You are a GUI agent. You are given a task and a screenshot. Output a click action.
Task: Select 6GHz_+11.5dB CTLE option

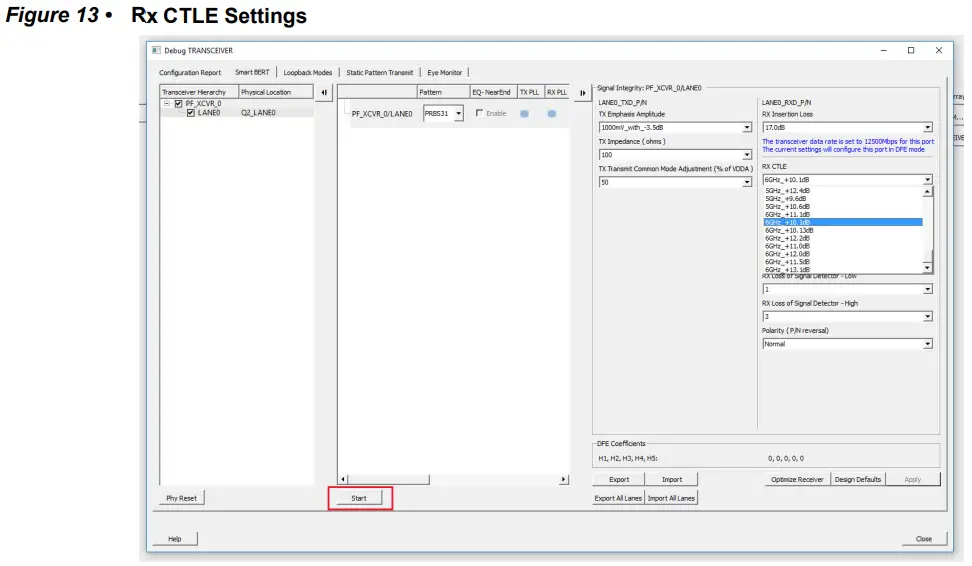point(843,262)
